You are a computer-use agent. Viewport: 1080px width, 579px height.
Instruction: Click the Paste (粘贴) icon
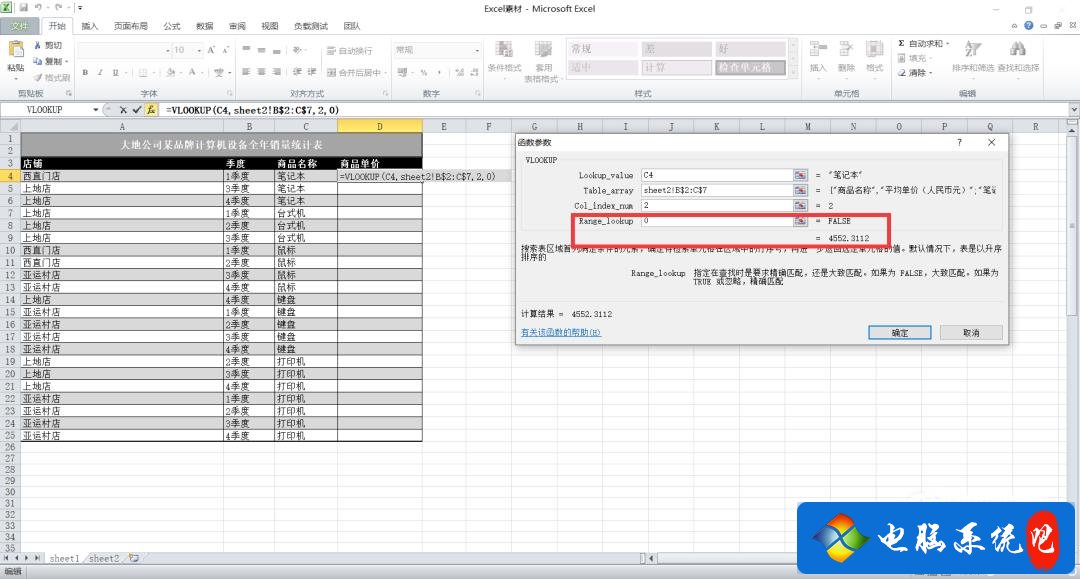tap(15, 50)
